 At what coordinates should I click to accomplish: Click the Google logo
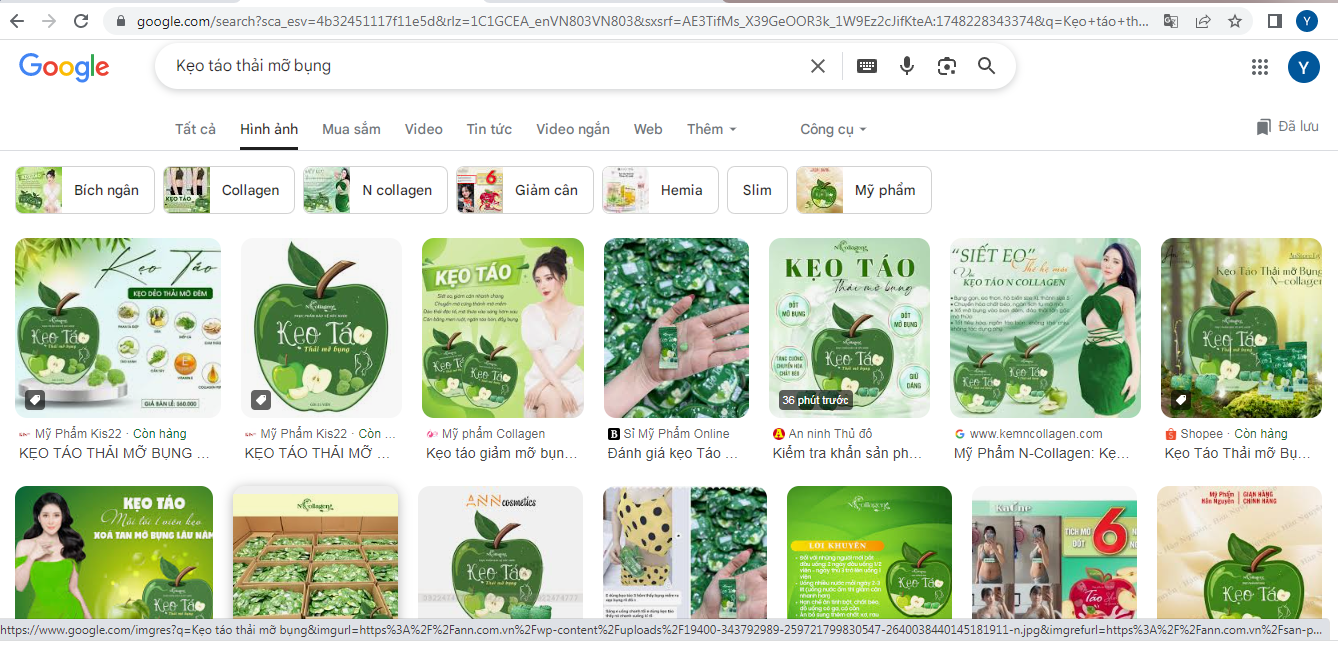(x=64, y=67)
